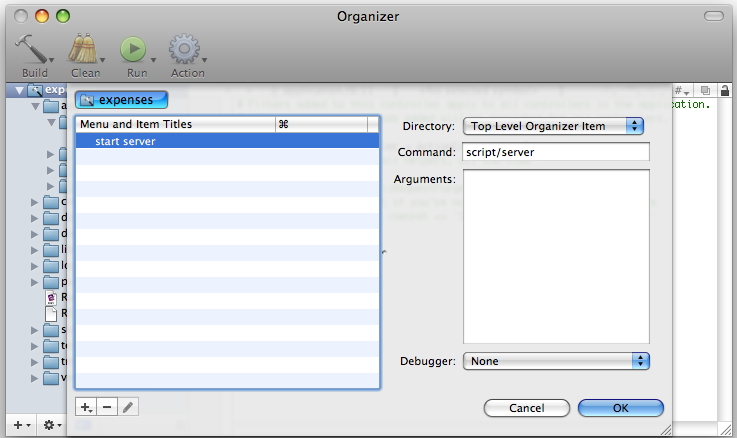The width and height of the screenshot is (737, 438).
Task: Click the Cancel button
Action: click(526, 408)
